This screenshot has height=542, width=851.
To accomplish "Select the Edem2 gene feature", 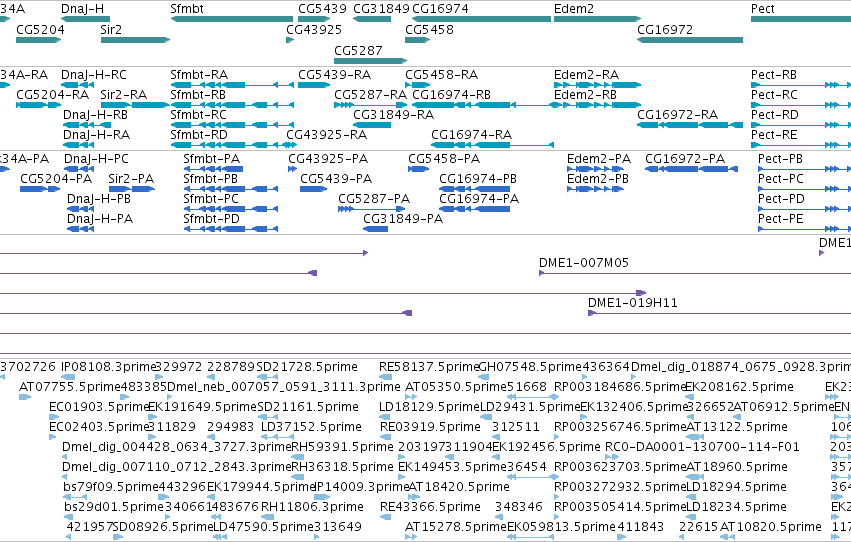I will pos(598,19).
